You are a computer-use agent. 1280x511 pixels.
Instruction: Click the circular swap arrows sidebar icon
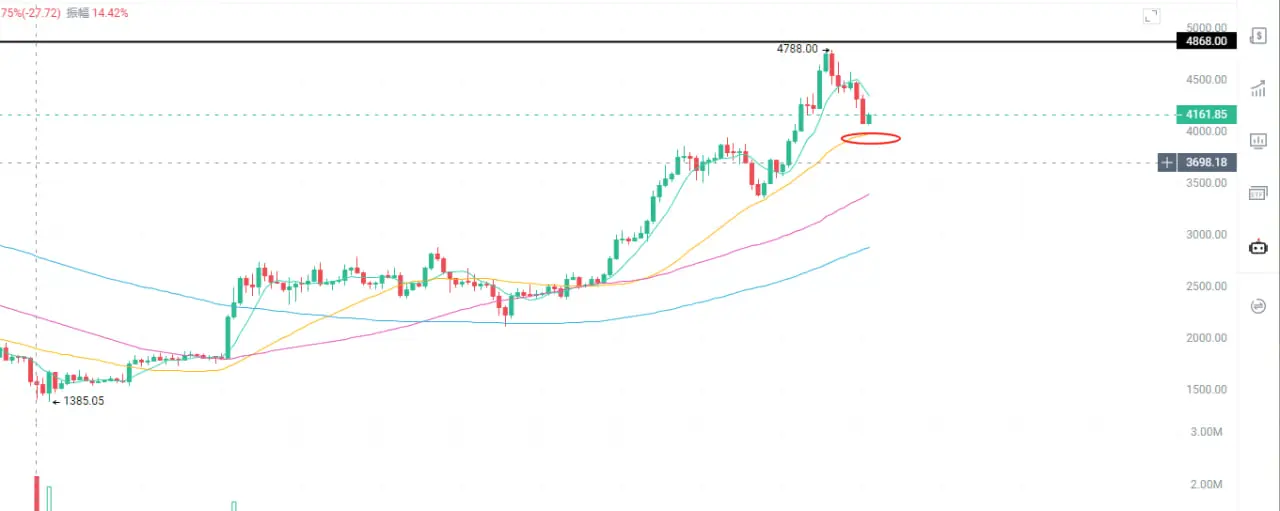pyautogui.click(x=1258, y=306)
